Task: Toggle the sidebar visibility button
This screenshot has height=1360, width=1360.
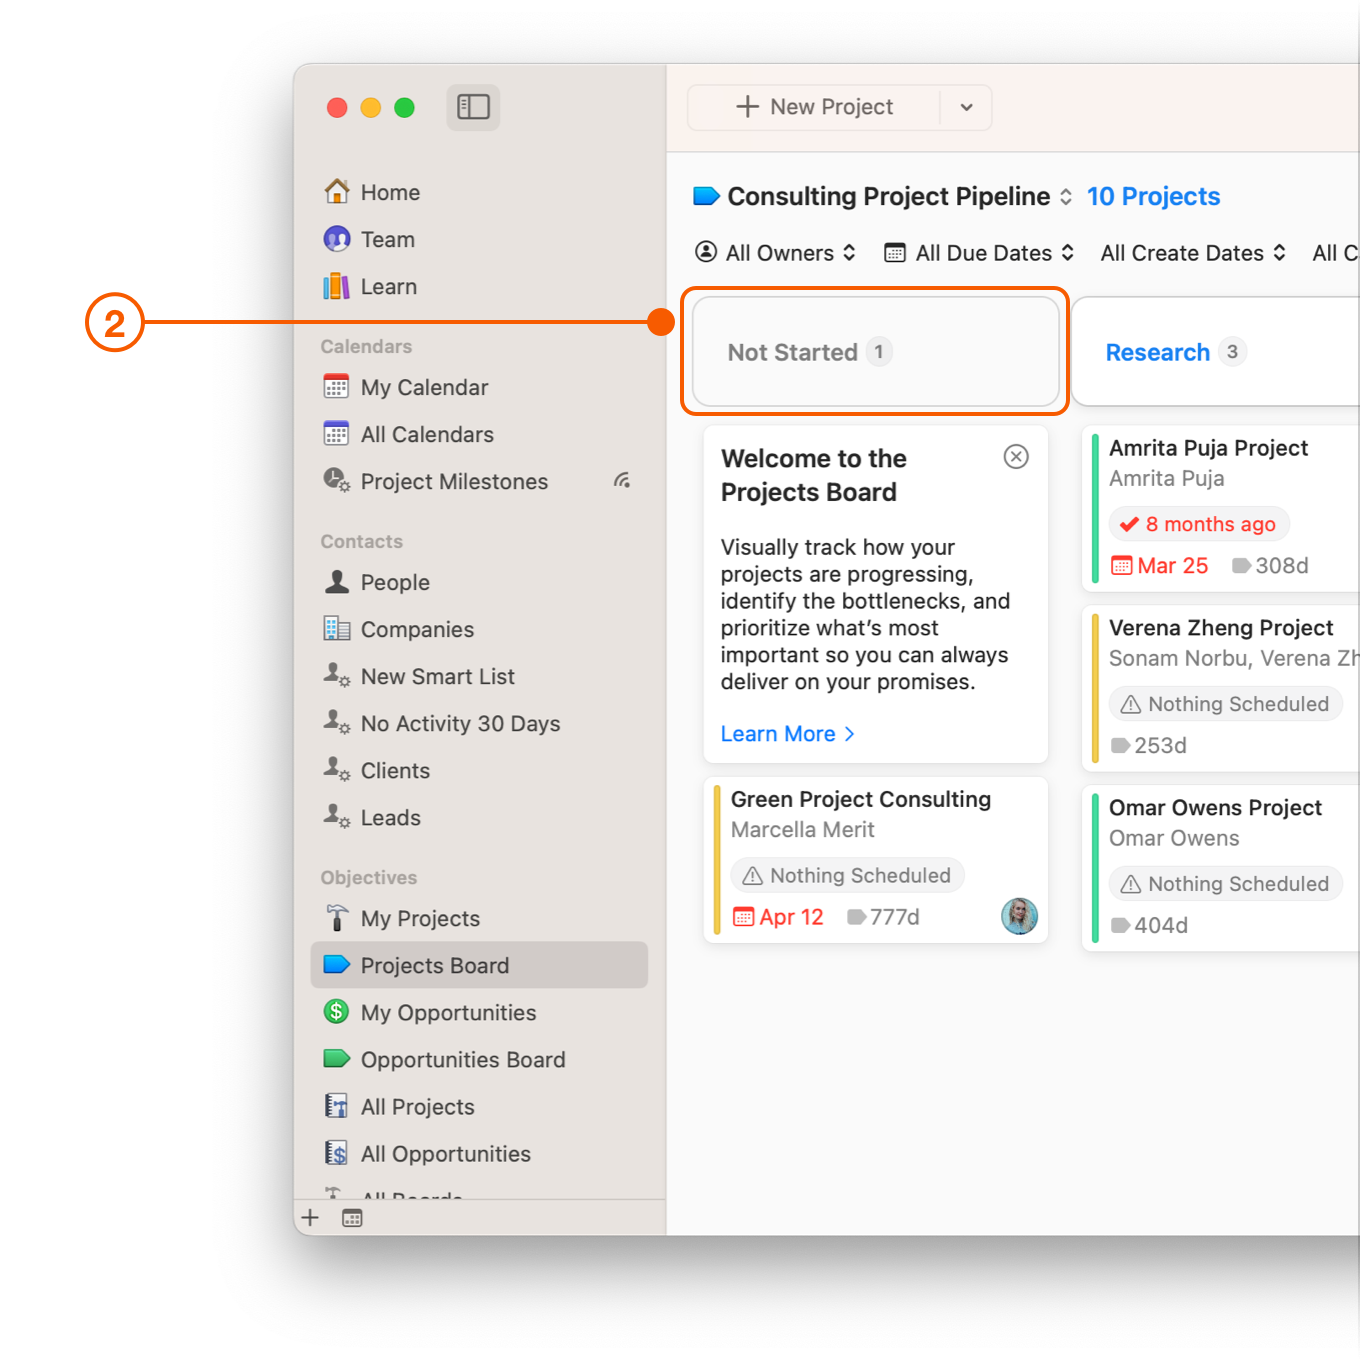Action: click(473, 107)
